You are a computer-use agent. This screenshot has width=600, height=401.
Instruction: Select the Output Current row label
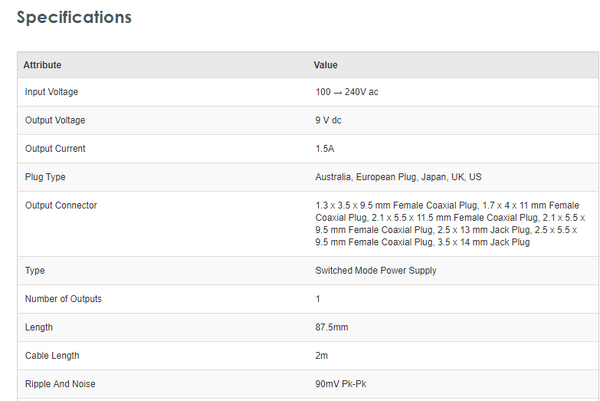click(55, 148)
